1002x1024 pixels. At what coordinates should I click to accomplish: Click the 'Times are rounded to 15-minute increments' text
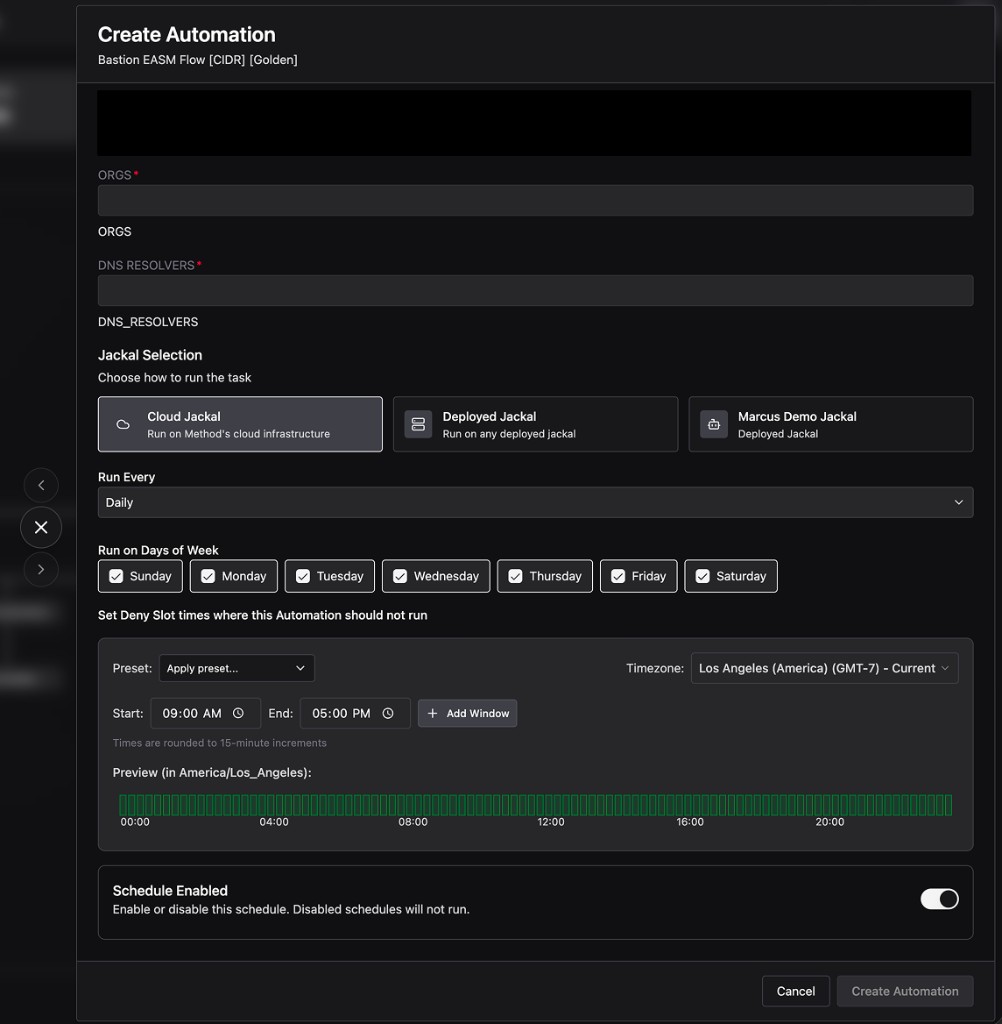(x=219, y=743)
